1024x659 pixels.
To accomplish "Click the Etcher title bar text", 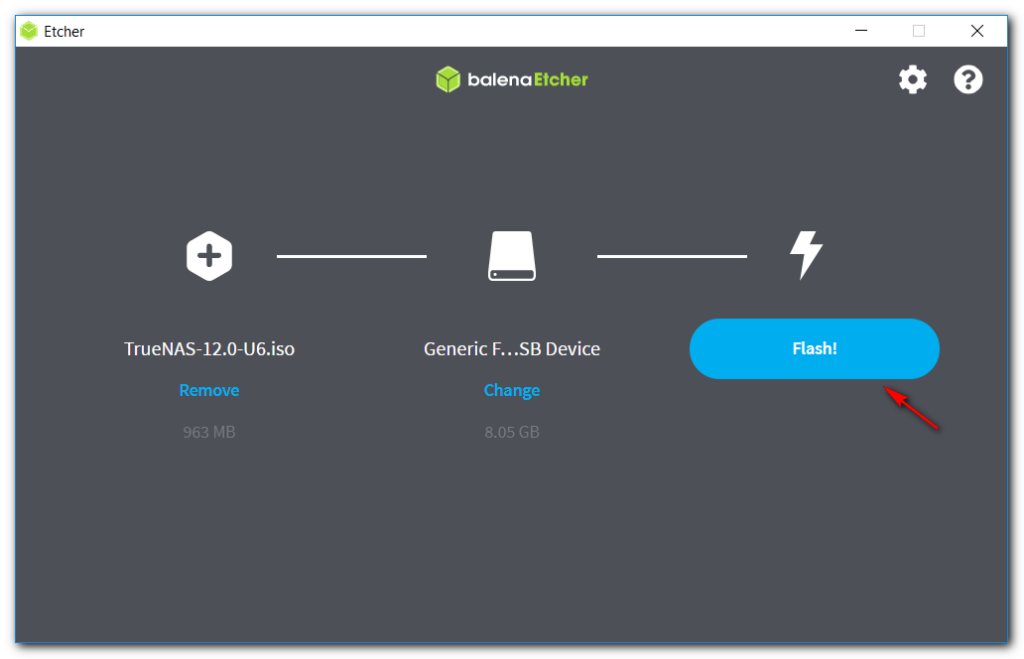I will pyautogui.click(x=64, y=31).
